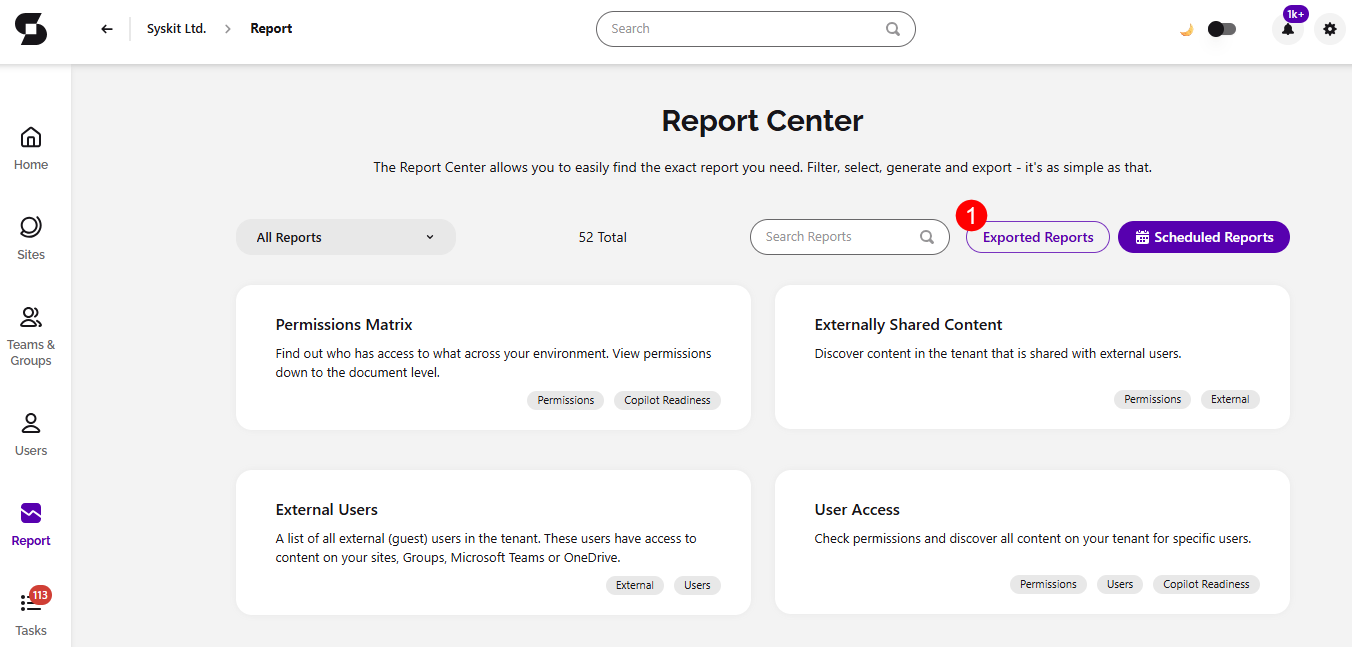Open the notifications bell
The image size is (1352, 647).
tap(1288, 29)
